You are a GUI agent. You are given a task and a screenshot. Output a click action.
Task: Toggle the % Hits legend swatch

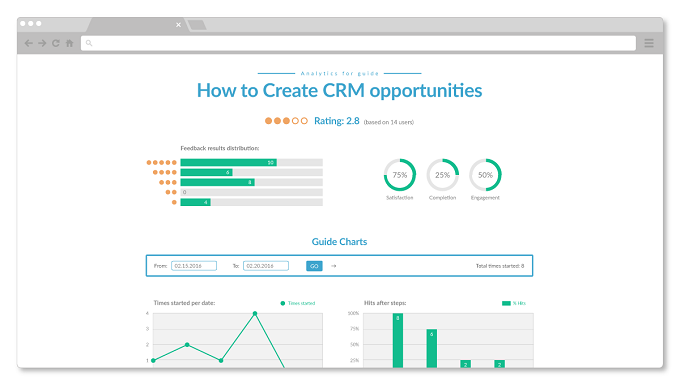[x=506, y=303]
